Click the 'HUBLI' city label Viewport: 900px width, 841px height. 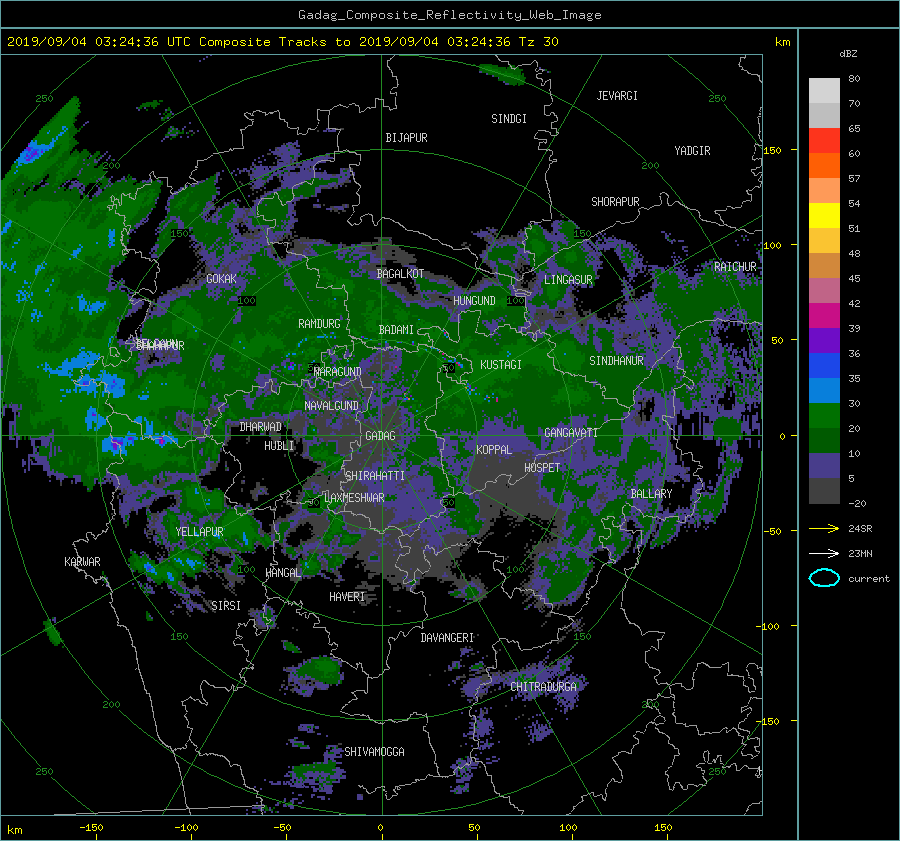(279, 446)
